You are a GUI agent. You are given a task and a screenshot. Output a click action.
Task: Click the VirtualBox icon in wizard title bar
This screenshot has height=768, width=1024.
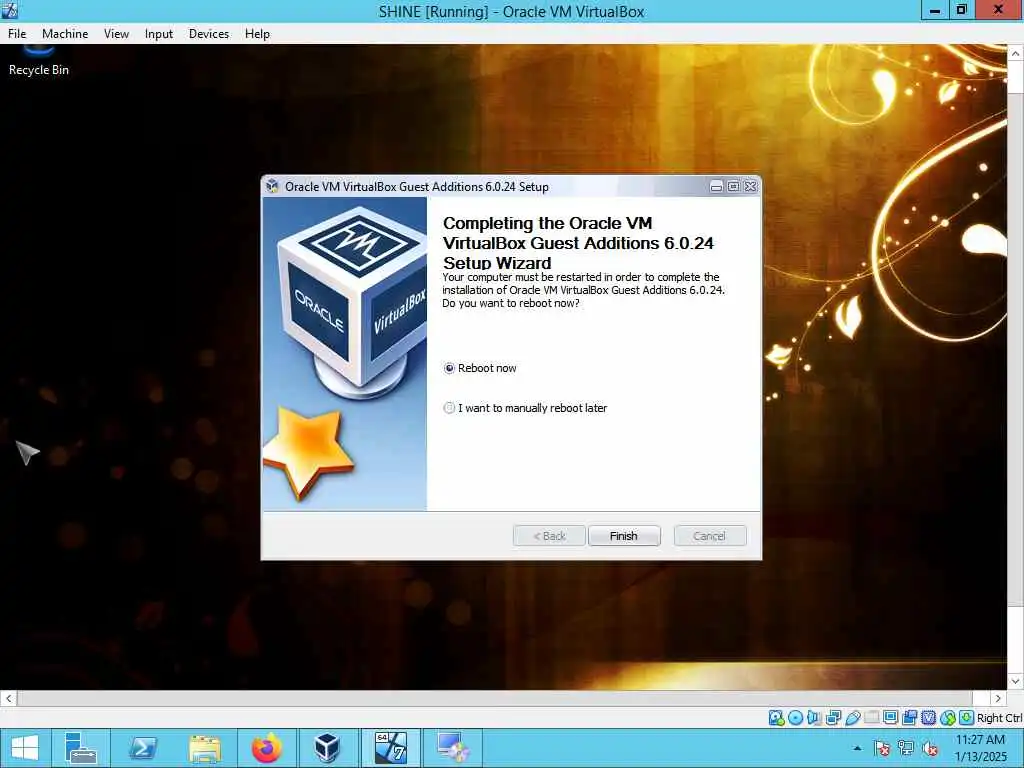click(x=272, y=187)
